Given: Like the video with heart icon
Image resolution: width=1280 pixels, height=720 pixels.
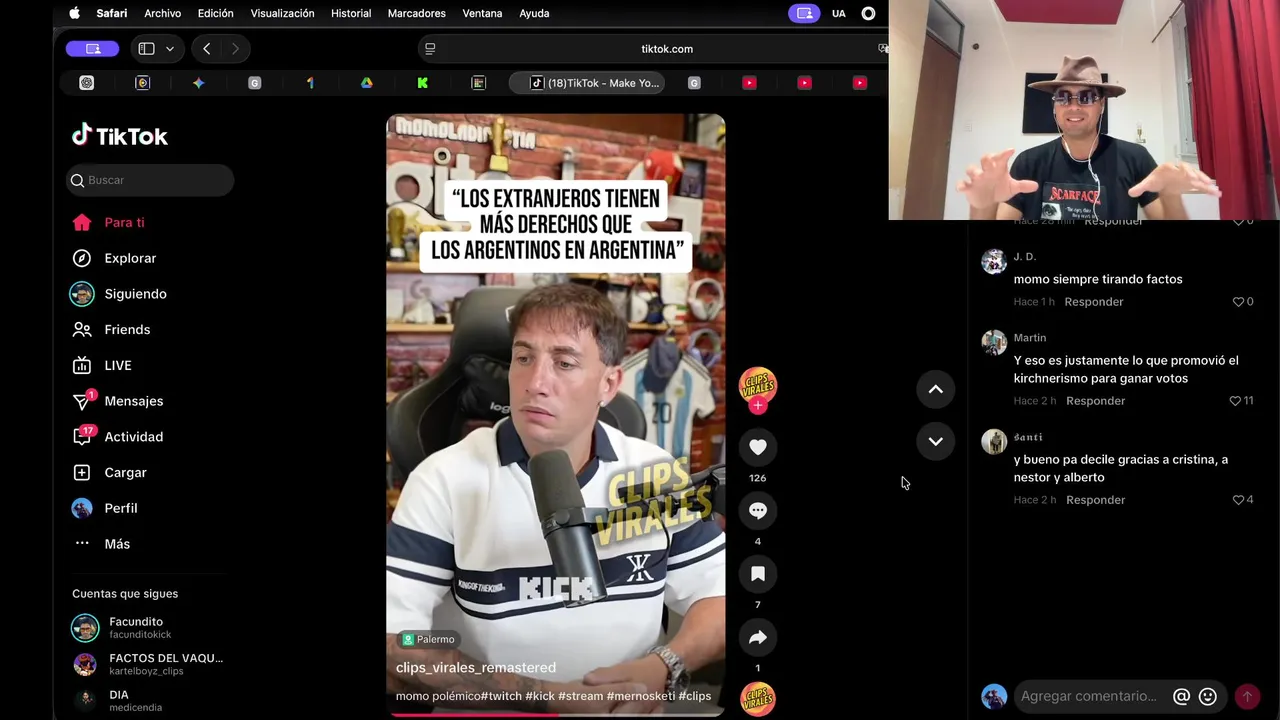Looking at the screenshot, I should point(757,447).
